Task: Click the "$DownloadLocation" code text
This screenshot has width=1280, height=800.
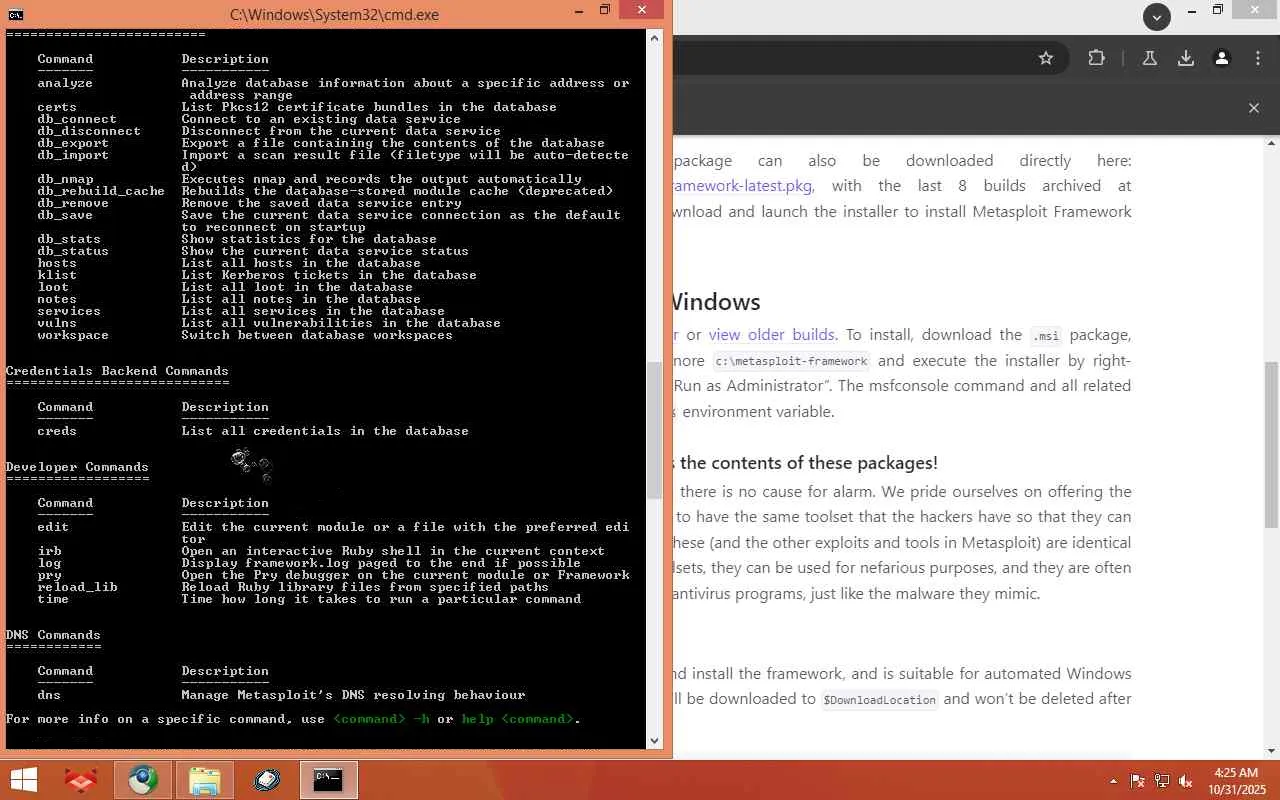Action: click(879, 700)
